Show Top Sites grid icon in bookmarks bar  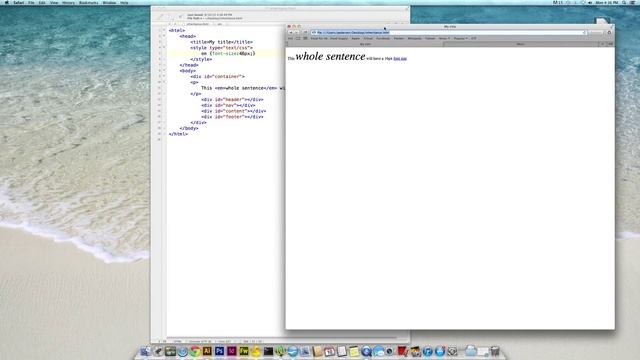pyautogui.click(x=305, y=38)
